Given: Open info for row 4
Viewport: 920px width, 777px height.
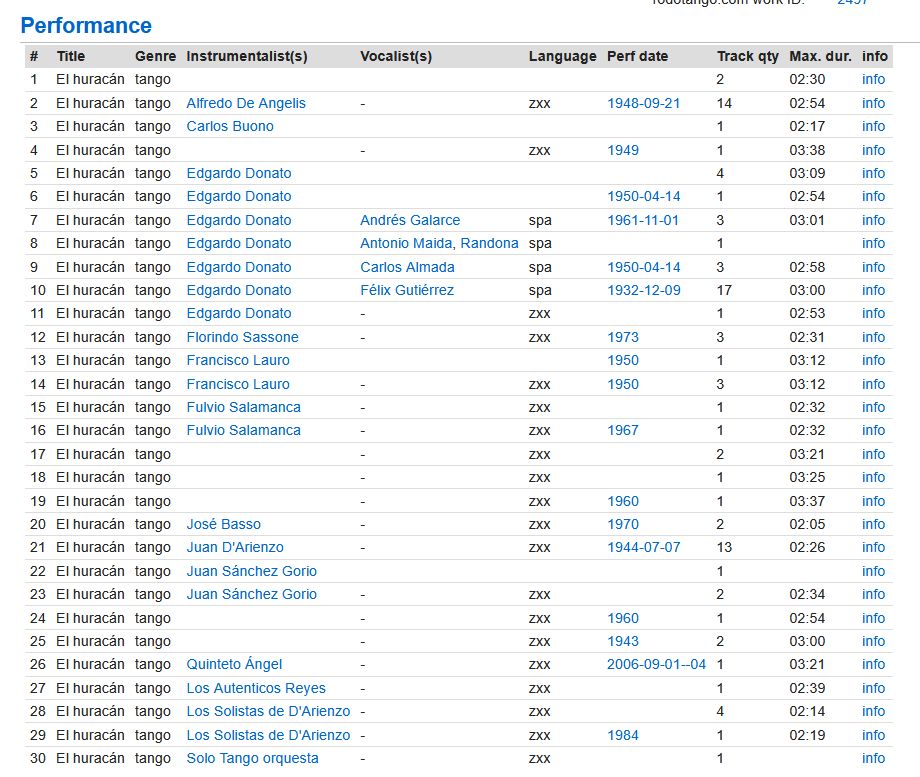Looking at the screenshot, I should click(873, 150).
